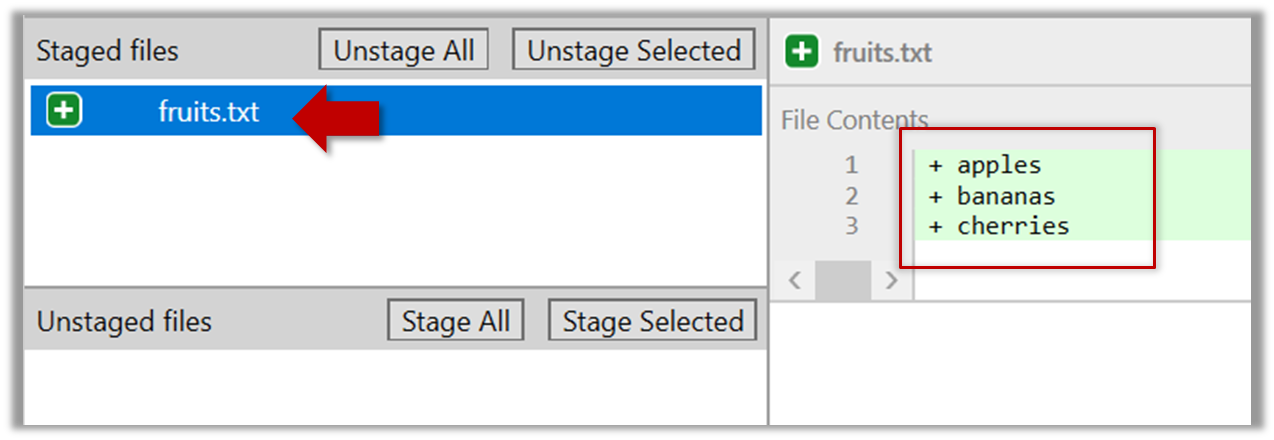Click the green plus icon in diff header
This screenshot has width=1274, height=440.
(x=802, y=51)
